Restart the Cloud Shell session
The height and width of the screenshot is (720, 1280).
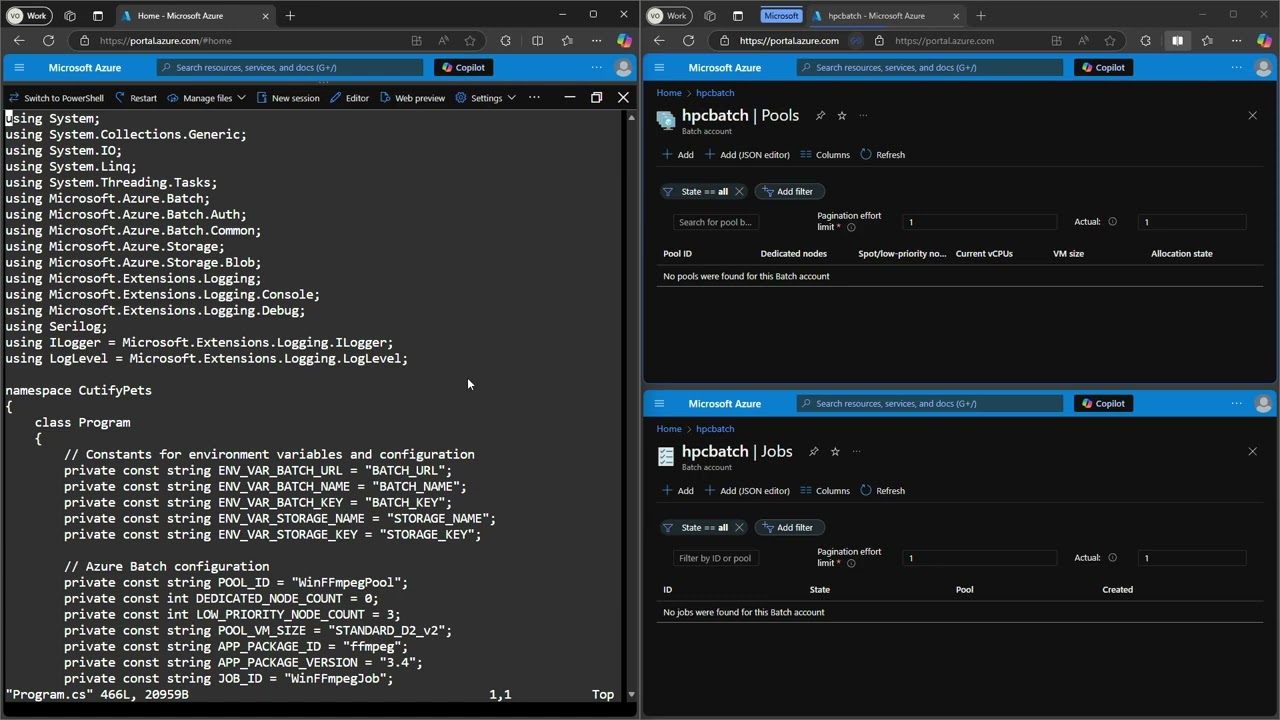(136, 98)
